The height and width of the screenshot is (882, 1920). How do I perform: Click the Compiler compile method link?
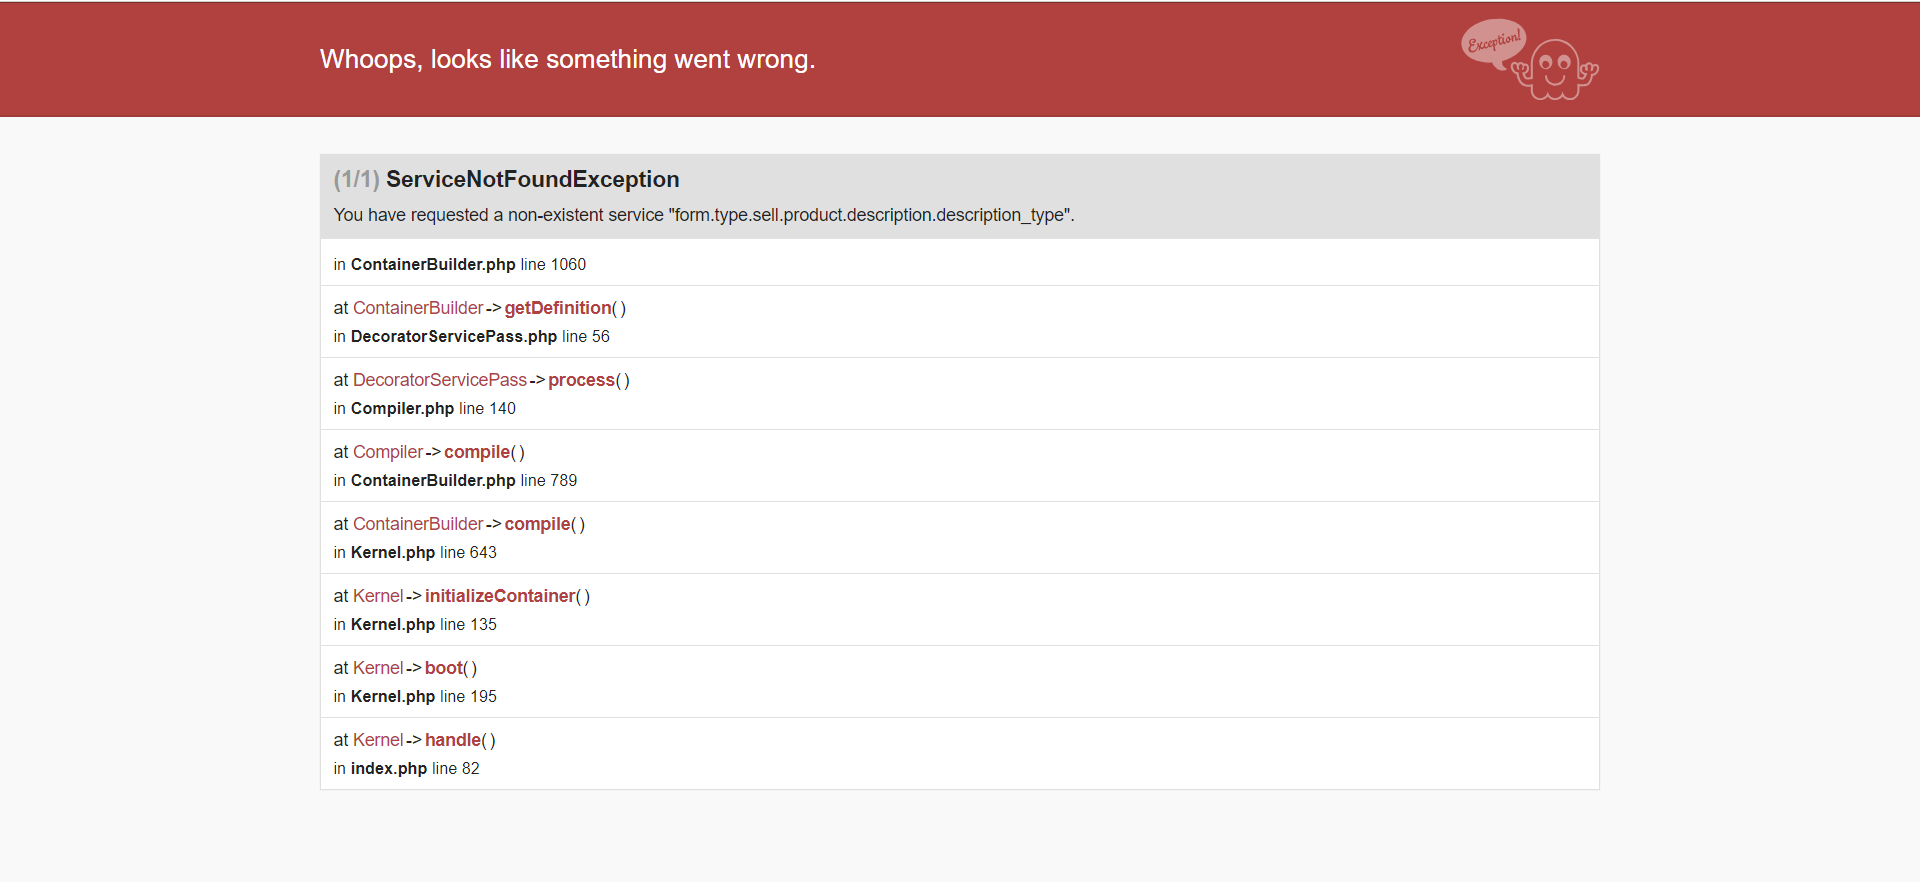[477, 452]
